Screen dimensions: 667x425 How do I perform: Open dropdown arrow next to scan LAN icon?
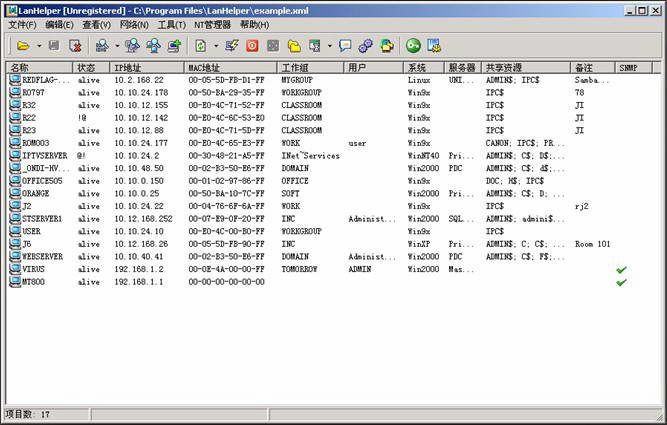117,46
